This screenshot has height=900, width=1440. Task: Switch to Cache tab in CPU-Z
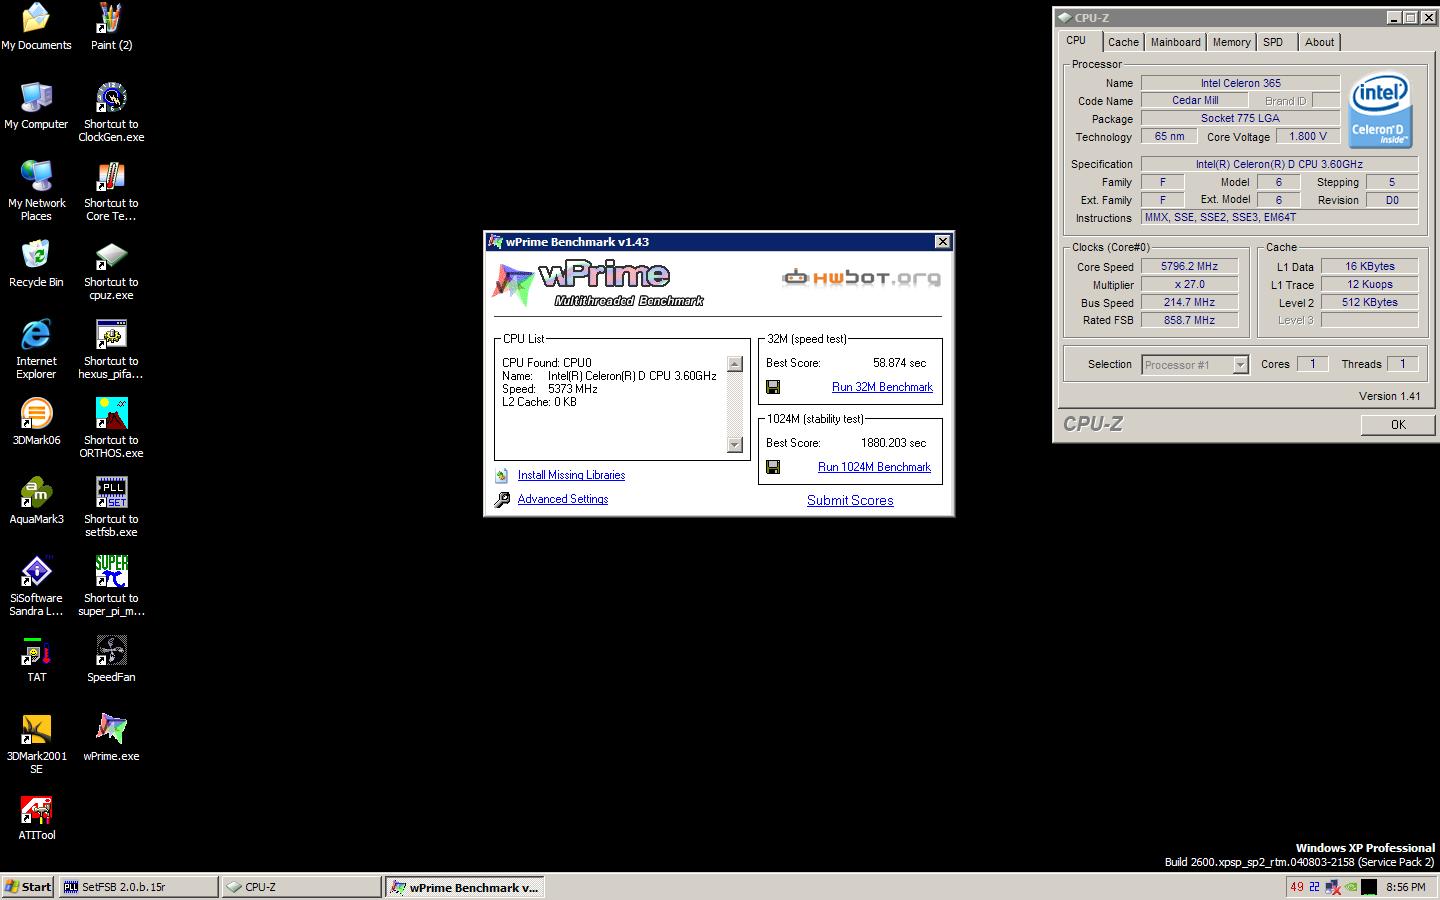[x=1123, y=42]
